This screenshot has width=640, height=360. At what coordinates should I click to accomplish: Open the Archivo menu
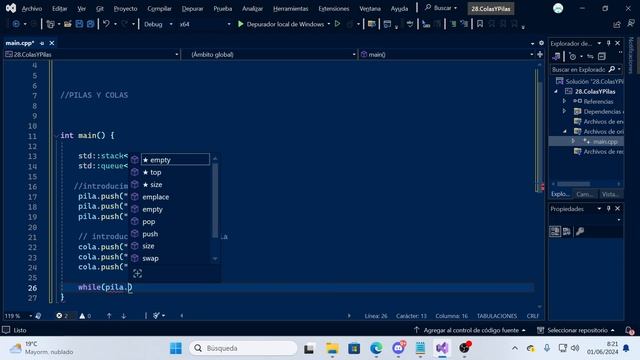click(32, 9)
